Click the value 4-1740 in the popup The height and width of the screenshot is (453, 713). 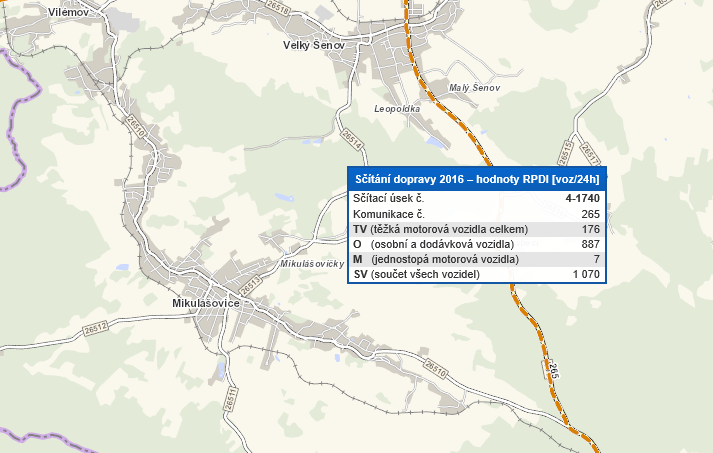click(582, 198)
